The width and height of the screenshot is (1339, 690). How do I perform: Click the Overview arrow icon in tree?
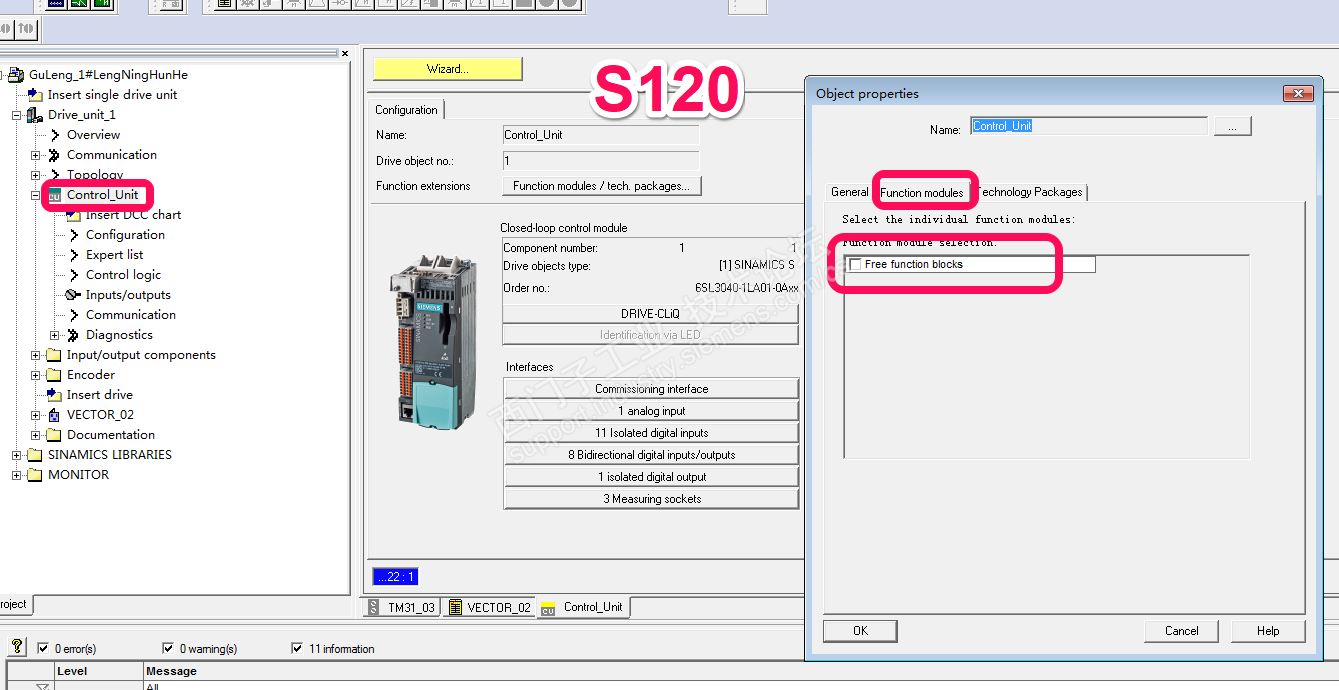click(55, 135)
